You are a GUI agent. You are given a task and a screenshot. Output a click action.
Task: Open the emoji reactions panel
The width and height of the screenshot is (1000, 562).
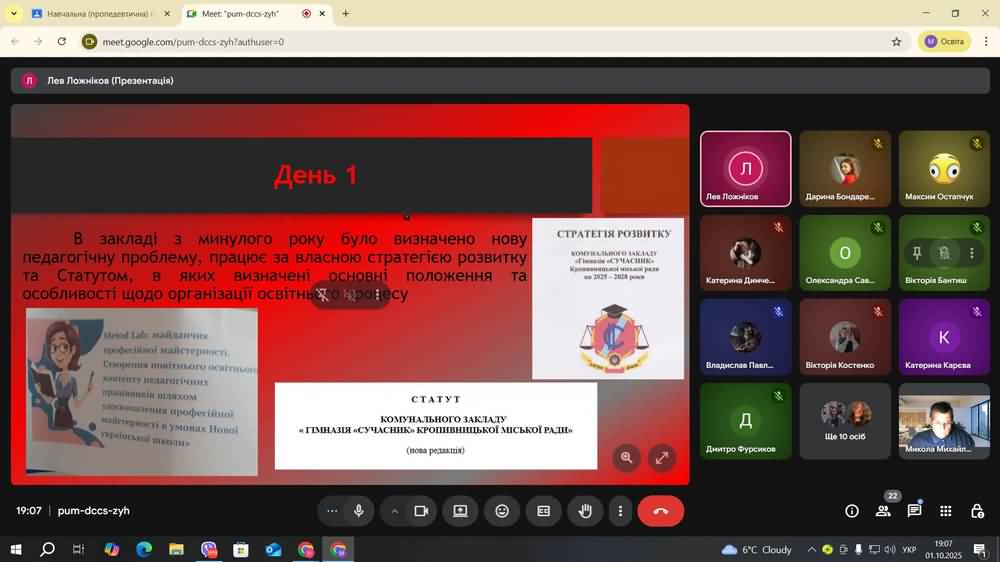click(x=502, y=511)
